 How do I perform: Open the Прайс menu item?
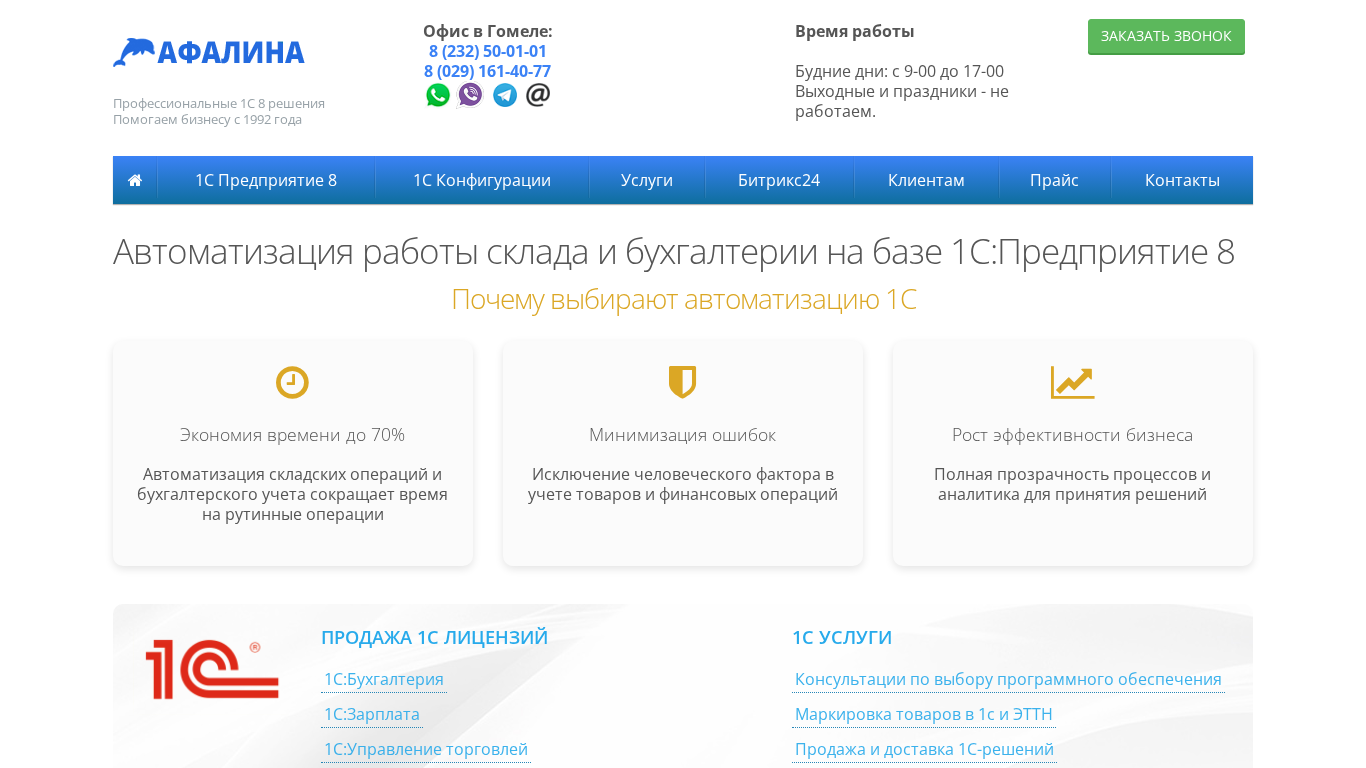1054,180
